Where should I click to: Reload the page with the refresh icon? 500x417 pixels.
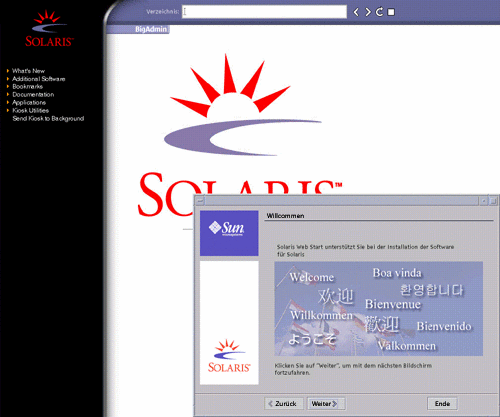pyautogui.click(x=379, y=12)
